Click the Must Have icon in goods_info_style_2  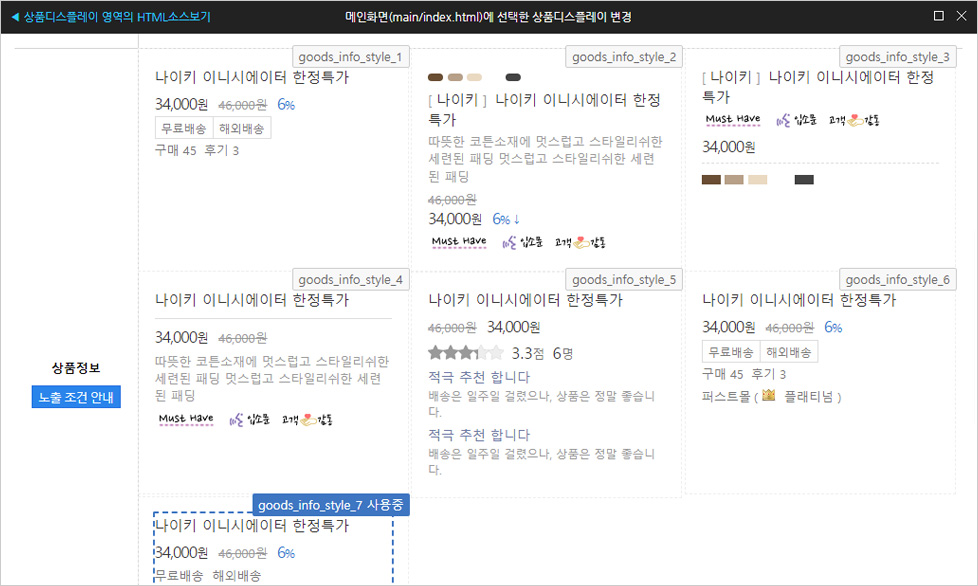(459, 242)
